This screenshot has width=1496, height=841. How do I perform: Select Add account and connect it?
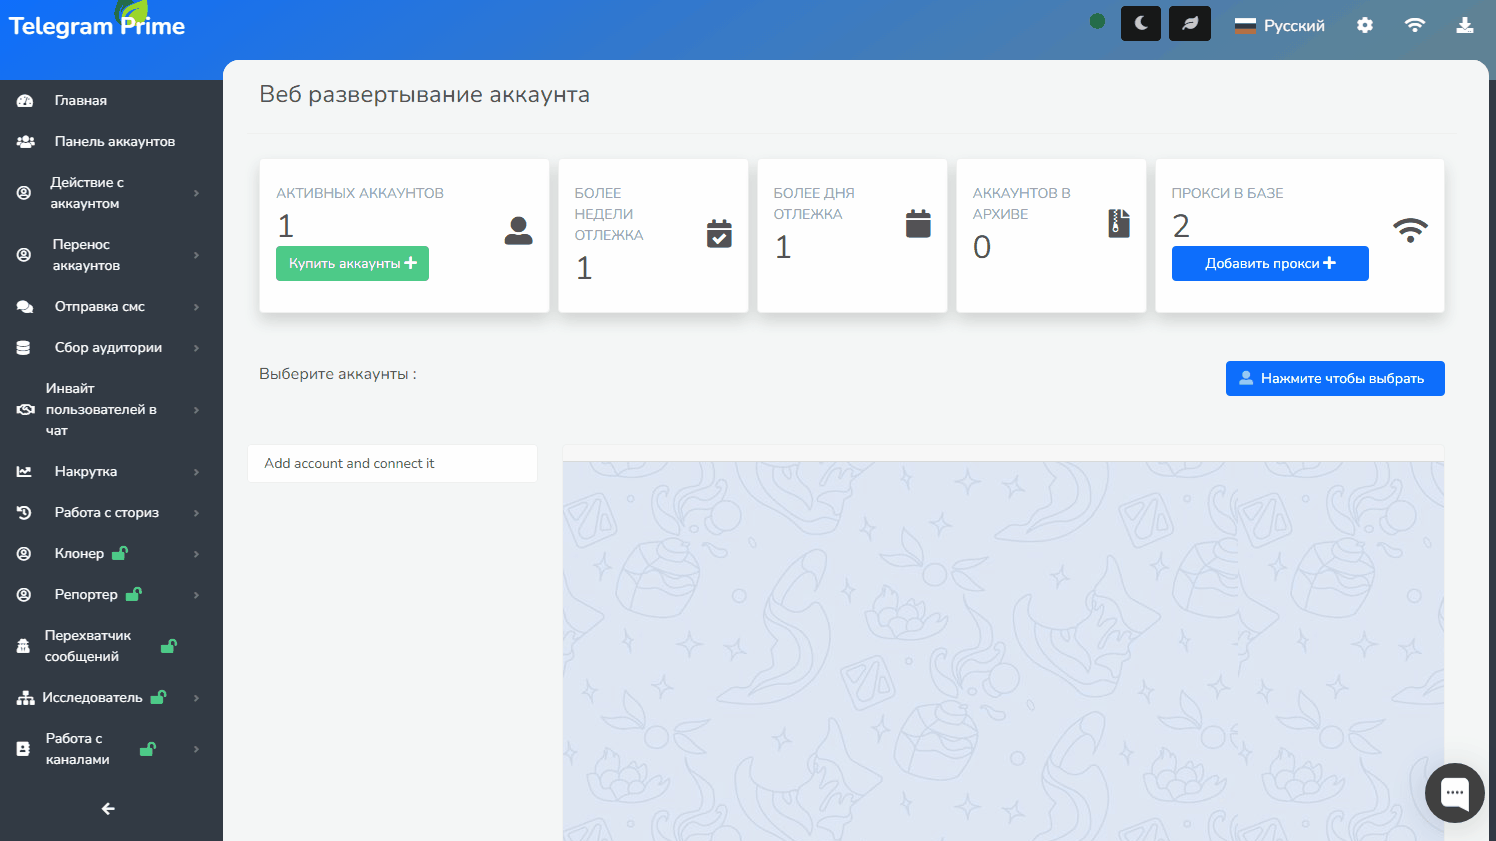[x=392, y=463]
